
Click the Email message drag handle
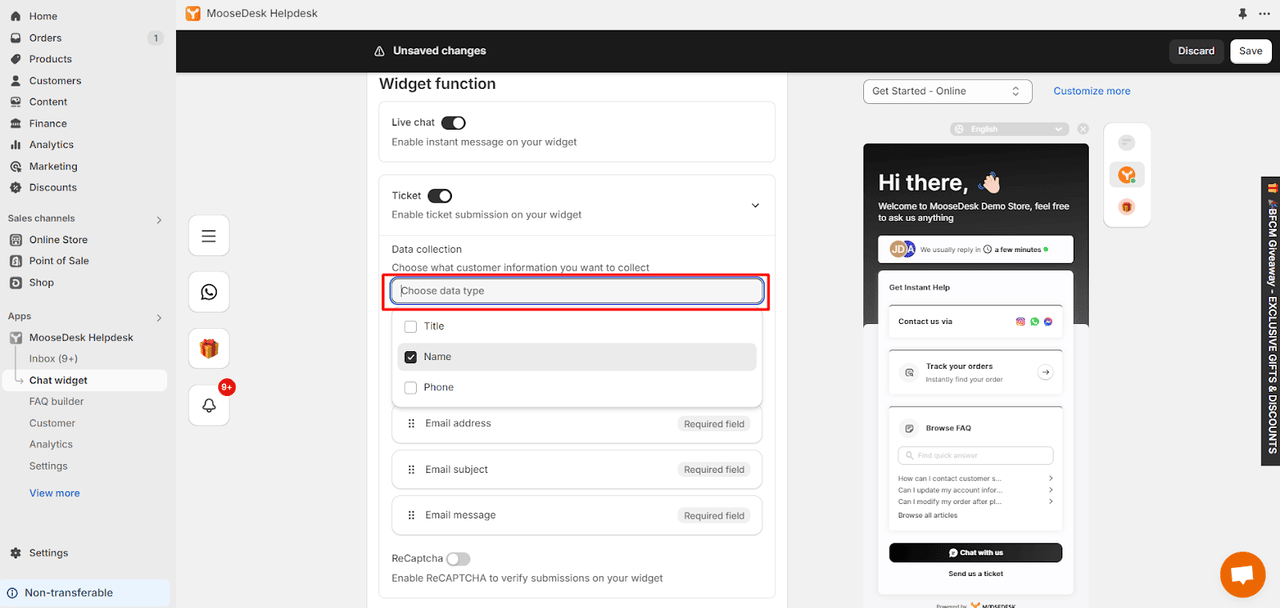click(411, 515)
